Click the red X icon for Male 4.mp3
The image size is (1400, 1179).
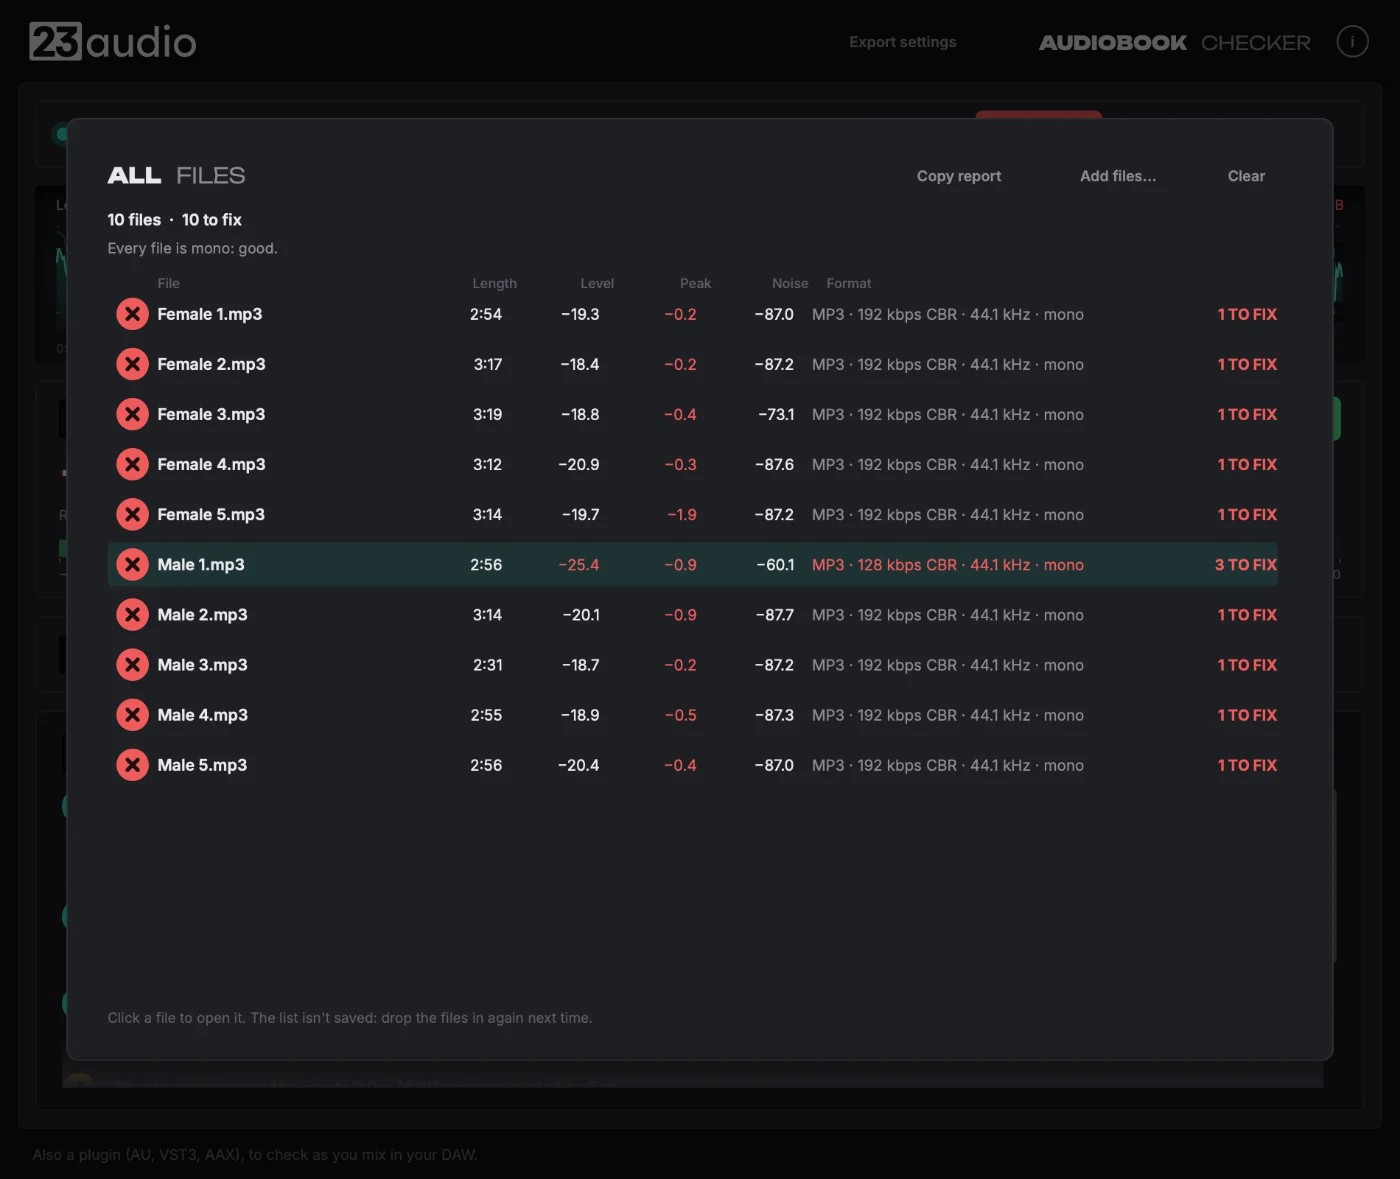point(132,715)
